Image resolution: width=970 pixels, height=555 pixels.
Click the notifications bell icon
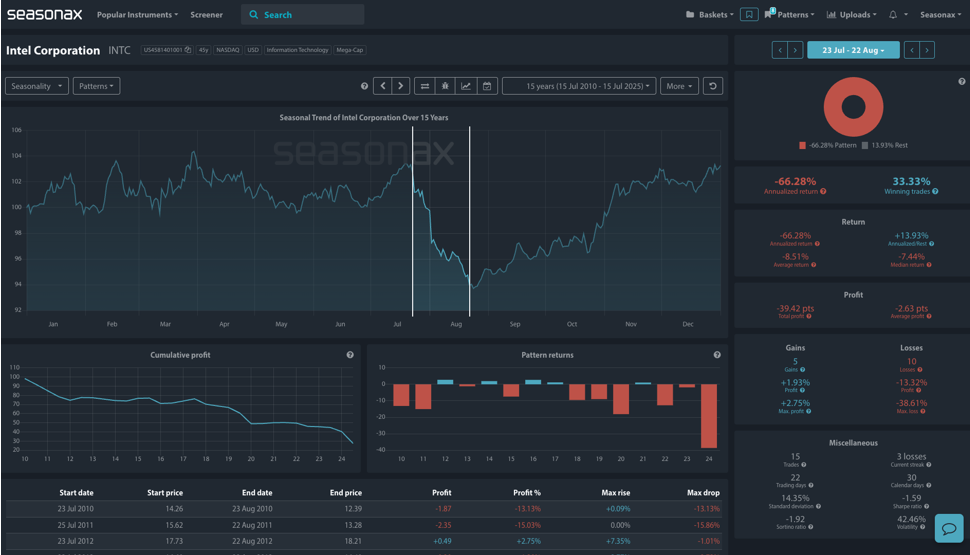pos(893,15)
